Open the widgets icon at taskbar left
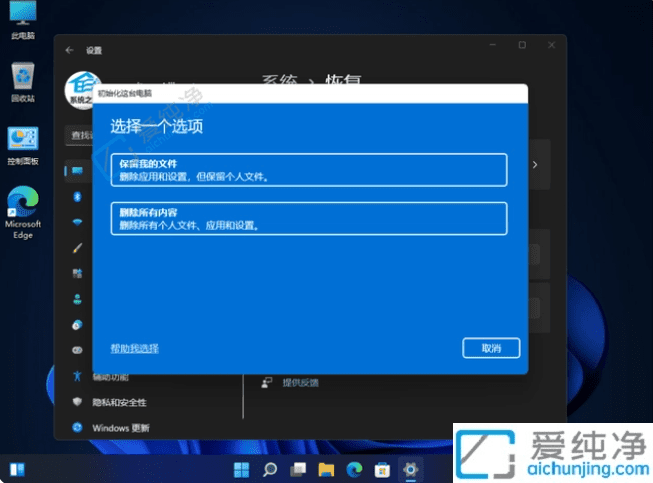Viewport: 653px width, 483px height. coord(17,470)
